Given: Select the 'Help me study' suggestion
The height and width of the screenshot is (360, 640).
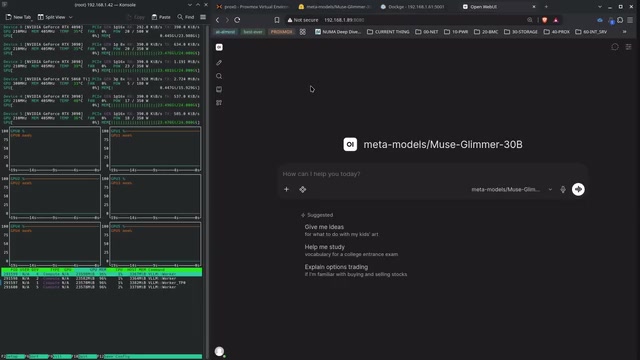Looking at the screenshot, I should (x=351, y=250).
